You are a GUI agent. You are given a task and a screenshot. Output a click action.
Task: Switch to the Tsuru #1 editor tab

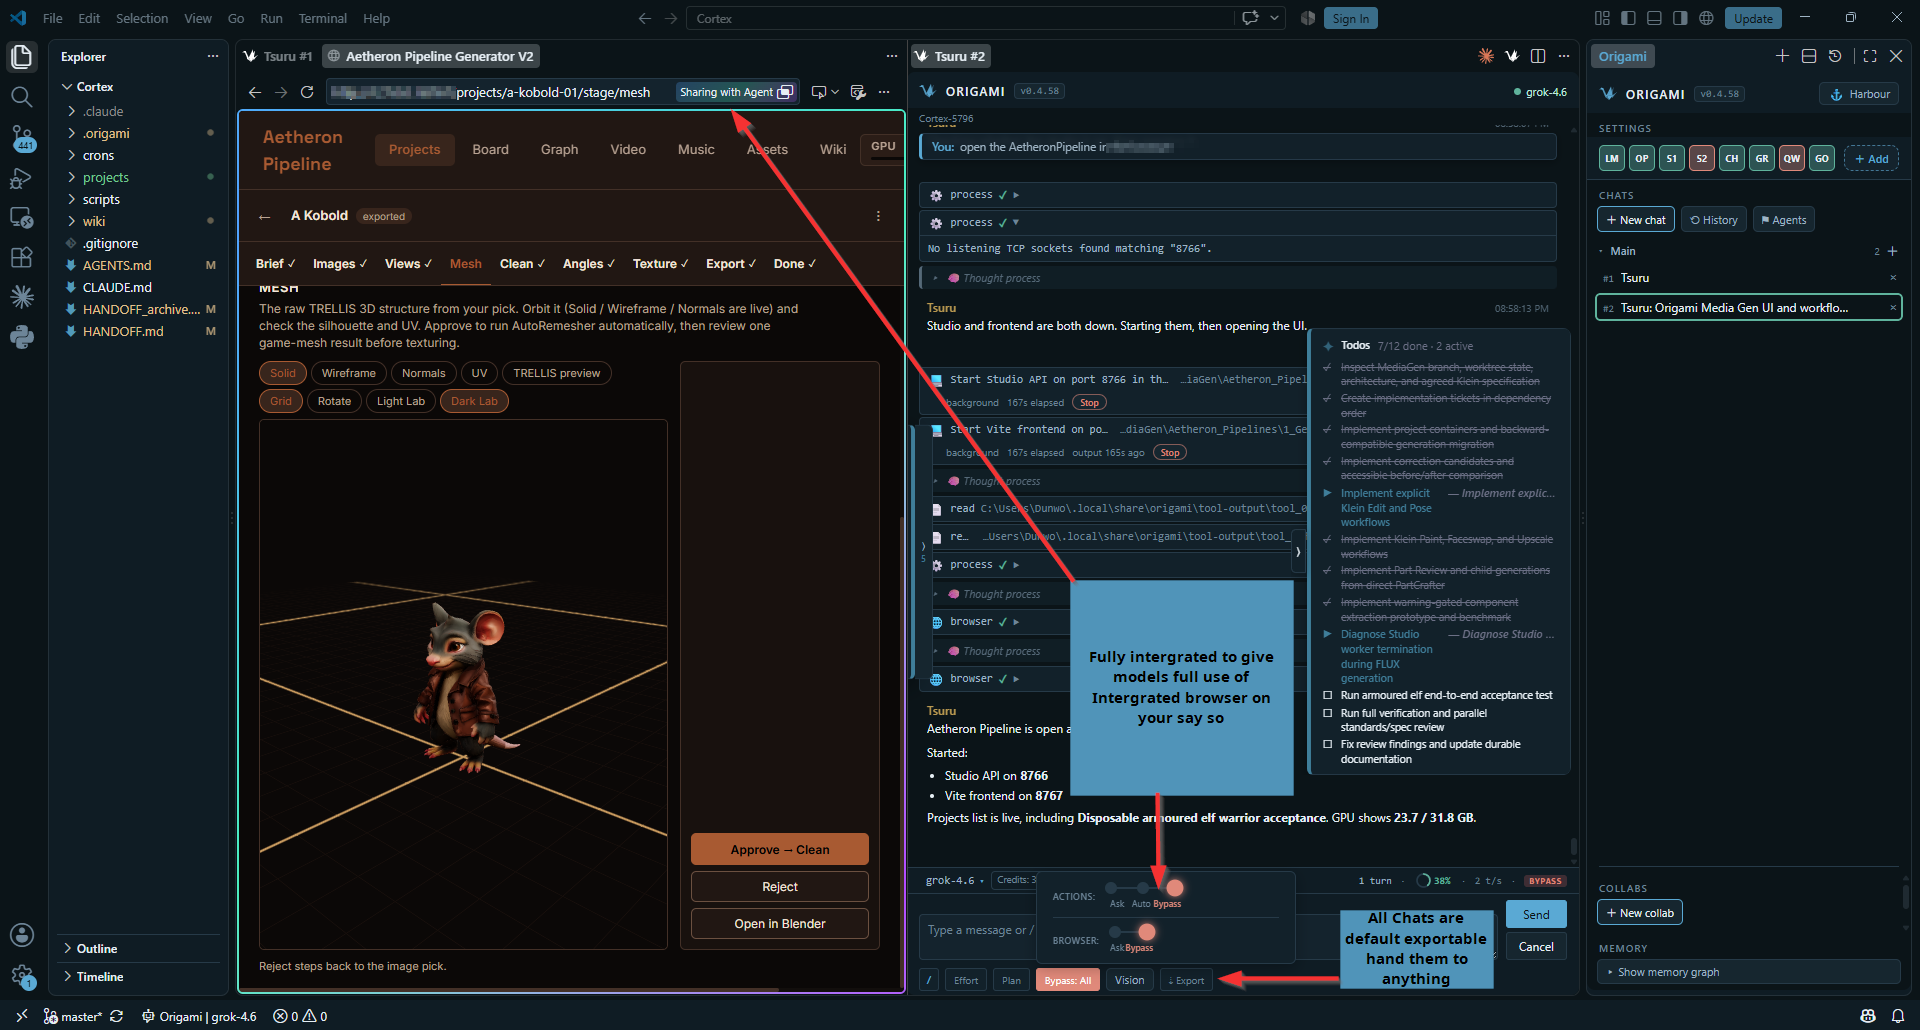click(x=278, y=56)
